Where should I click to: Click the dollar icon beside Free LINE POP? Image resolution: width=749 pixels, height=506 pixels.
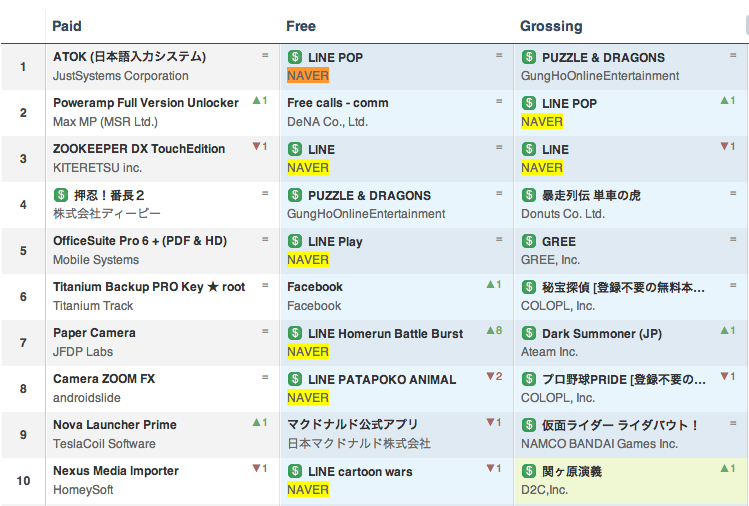coord(295,57)
